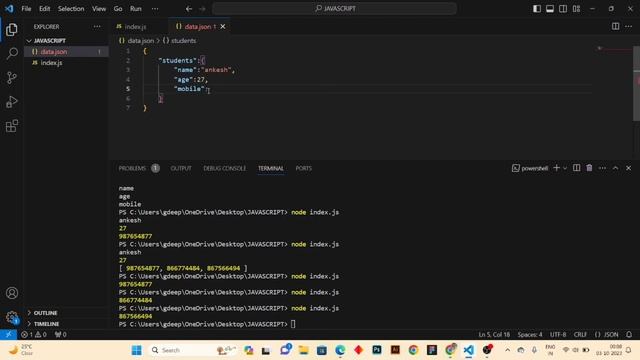The image size is (640, 360).
Task: Click Ln 5, Col 18 status entry
Action: coord(494,334)
